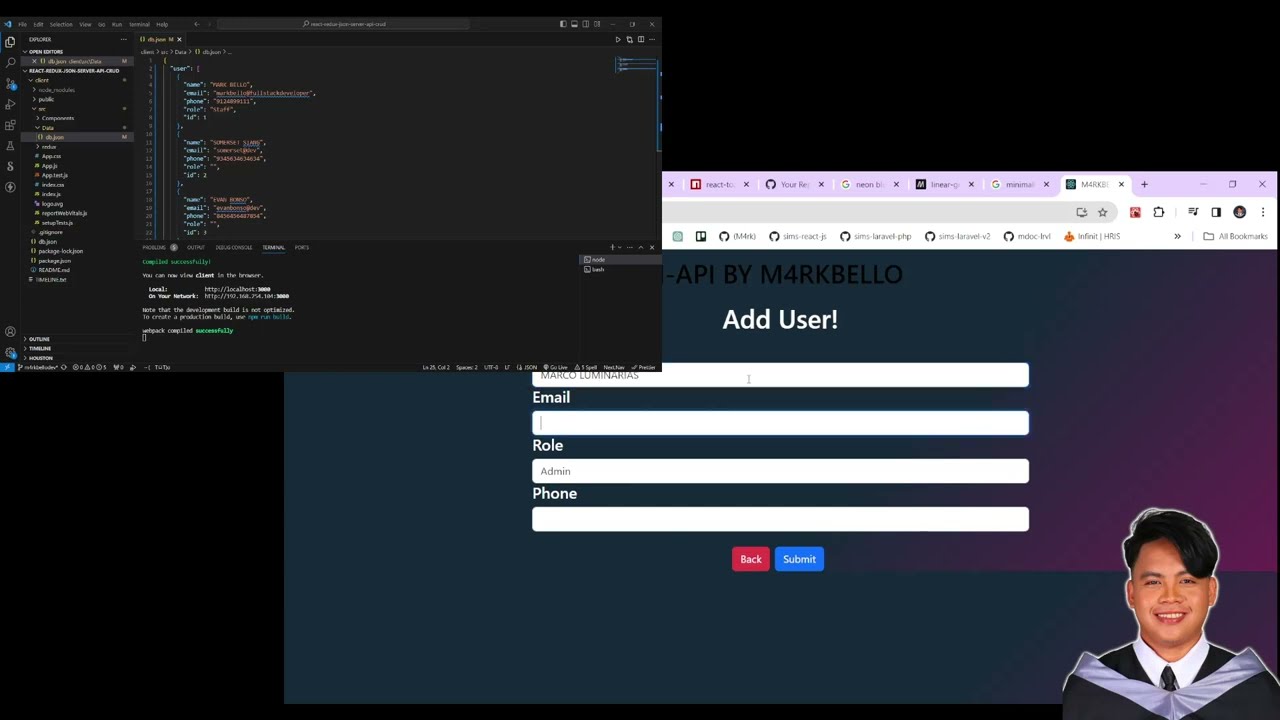The image size is (1280, 720).
Task: Toggle VS Code secondary sidebar layout icon
Action: (585, 24)
